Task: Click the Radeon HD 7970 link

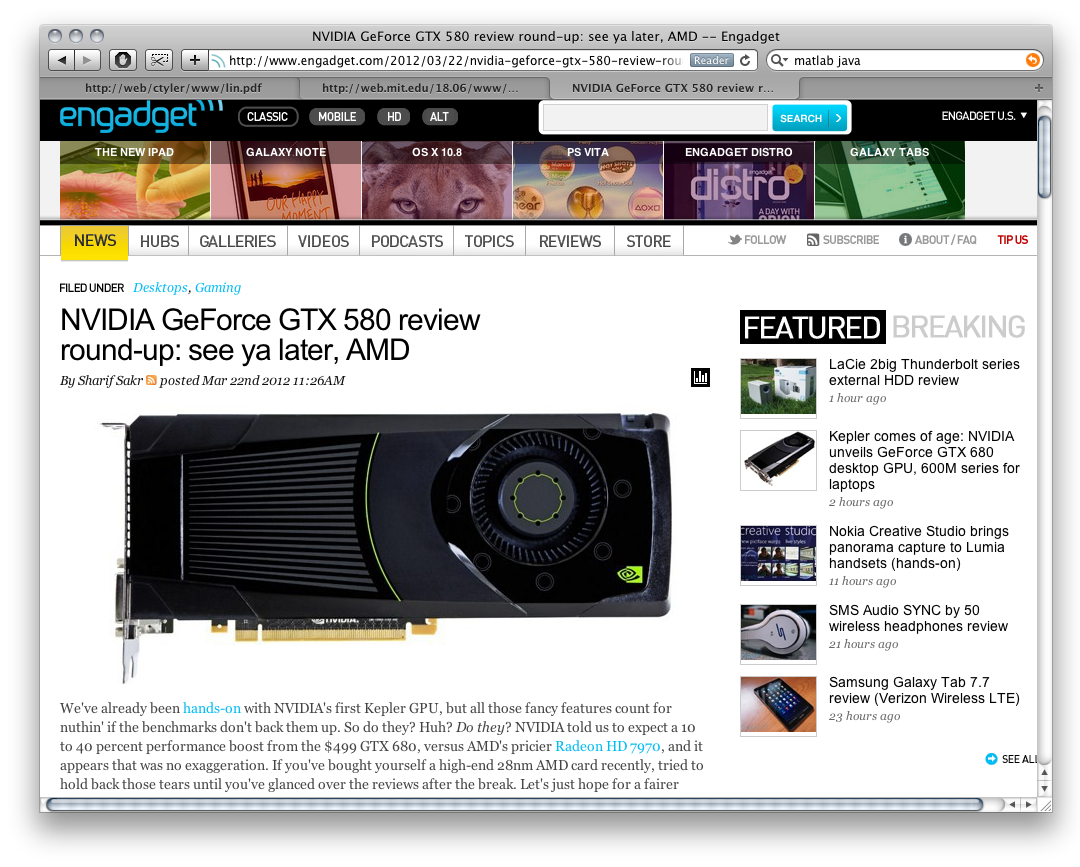Action: 608,746
